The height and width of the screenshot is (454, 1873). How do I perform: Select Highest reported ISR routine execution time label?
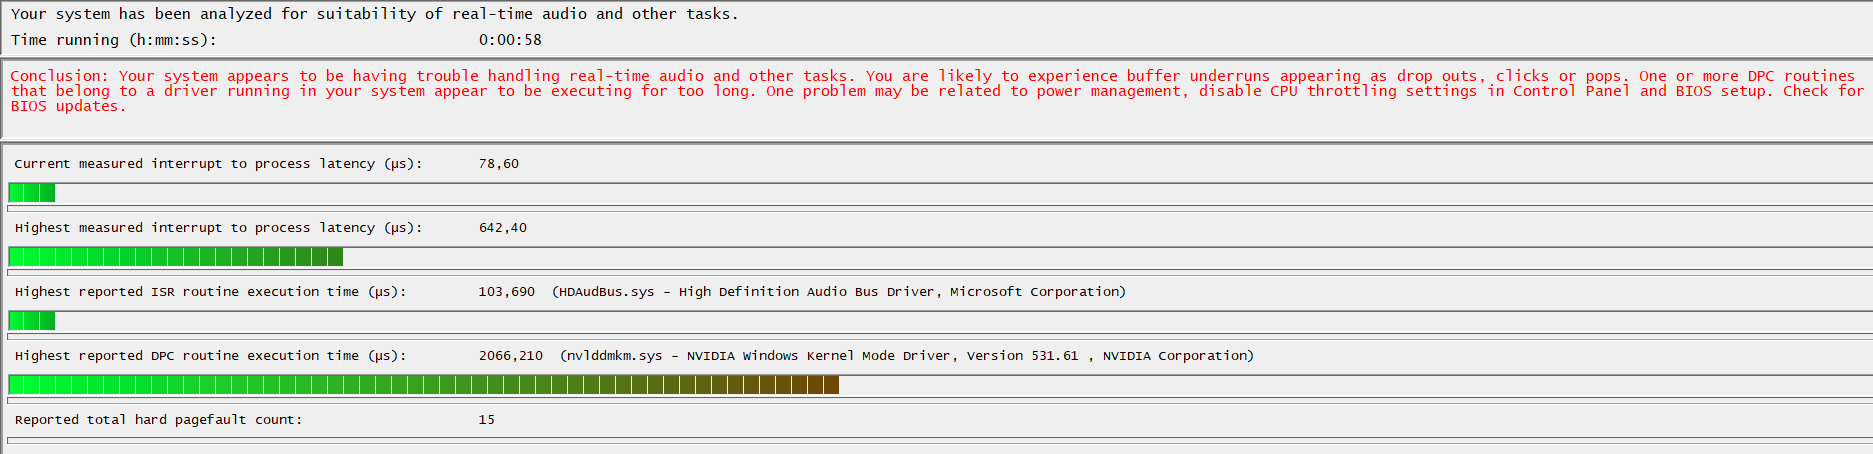pos(210,292)
